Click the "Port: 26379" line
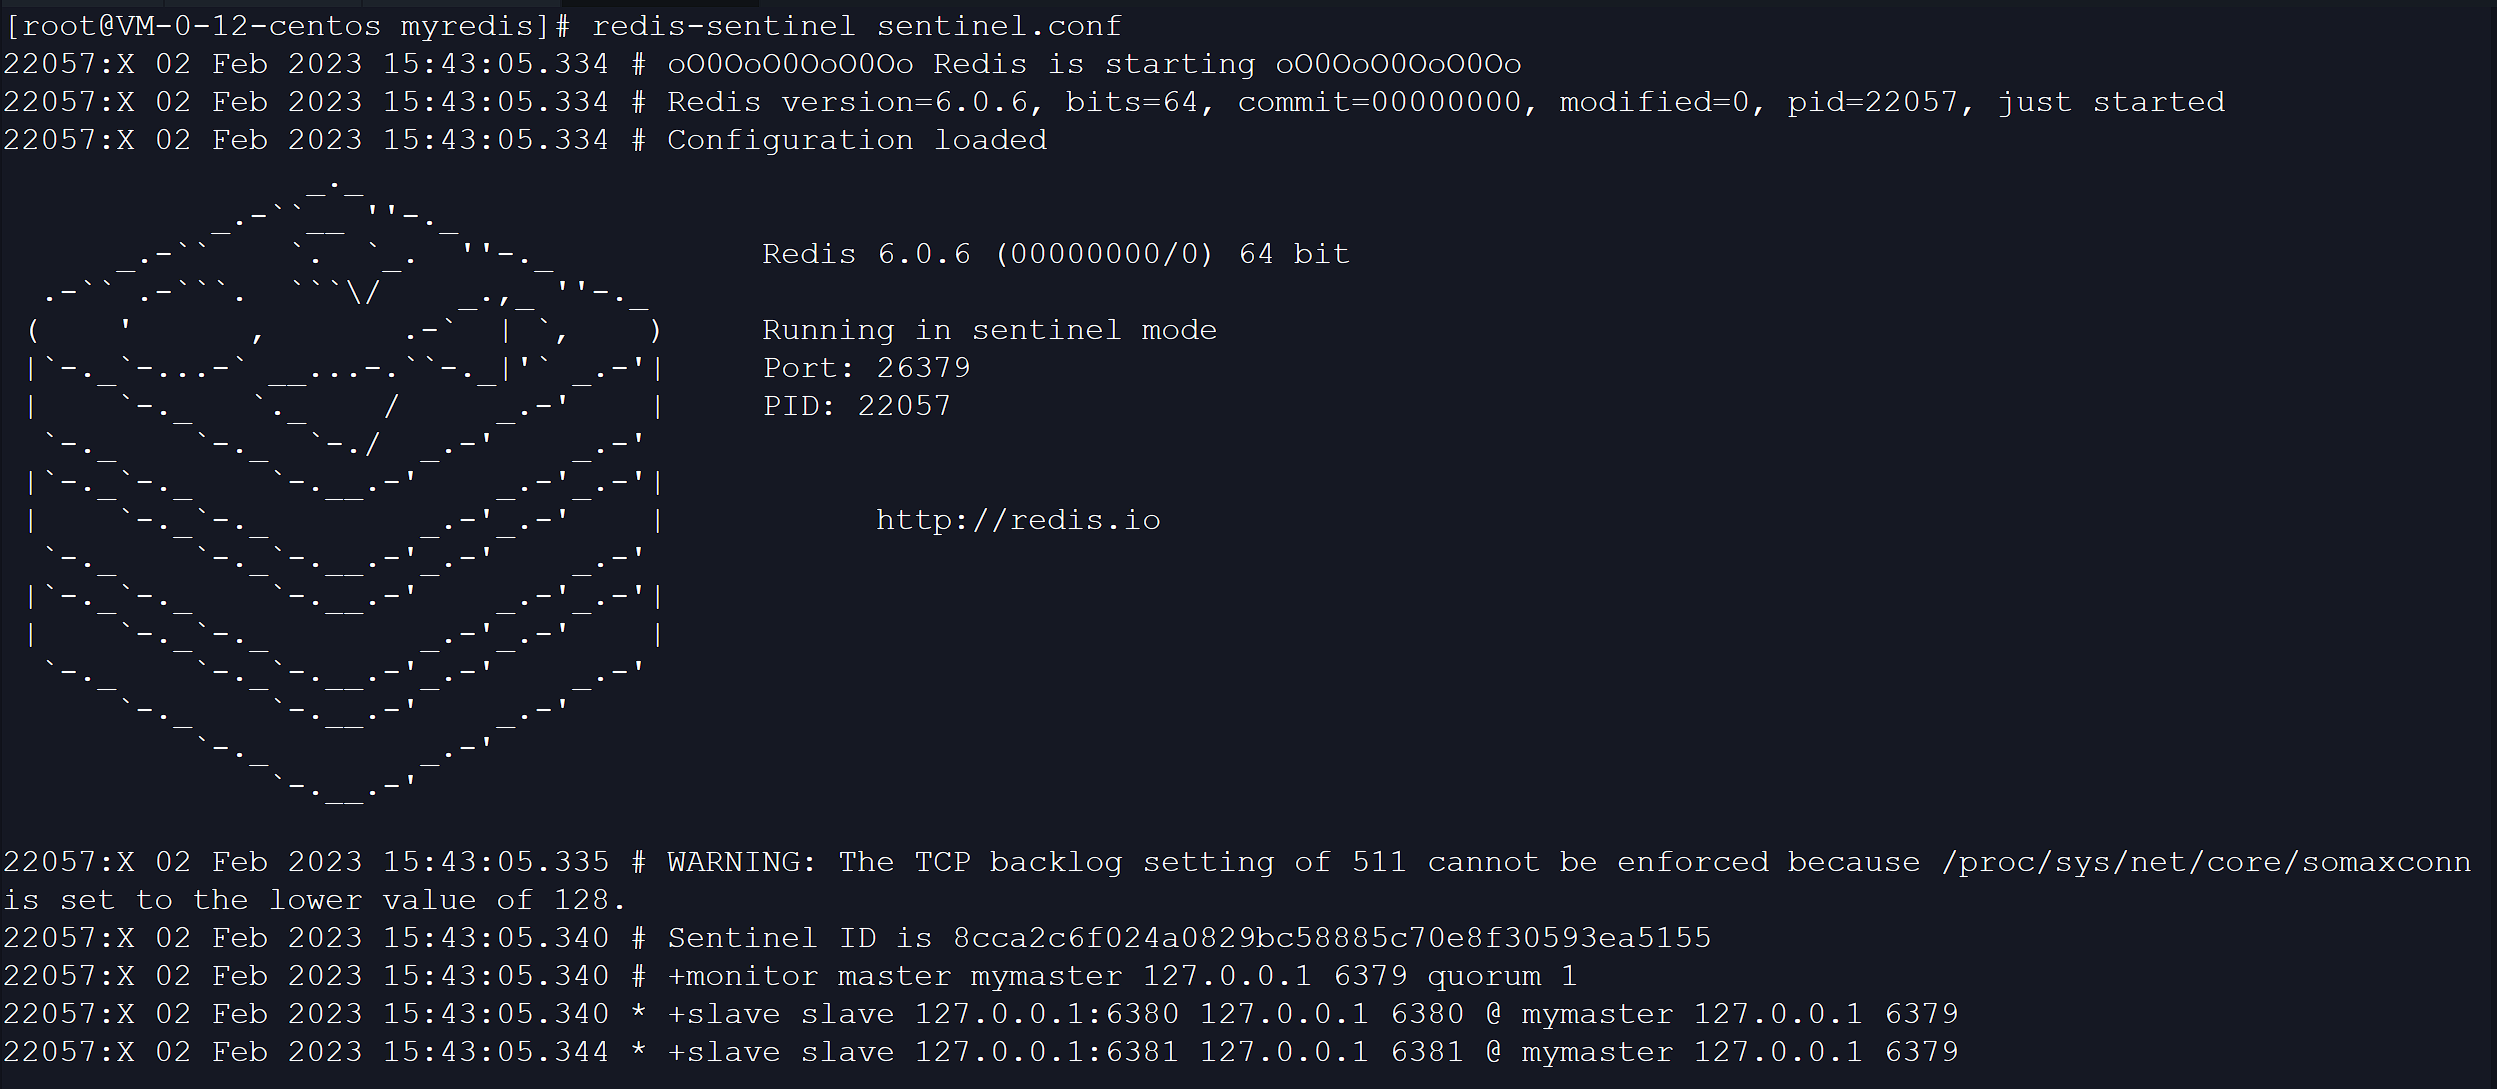 pos(866,368)
